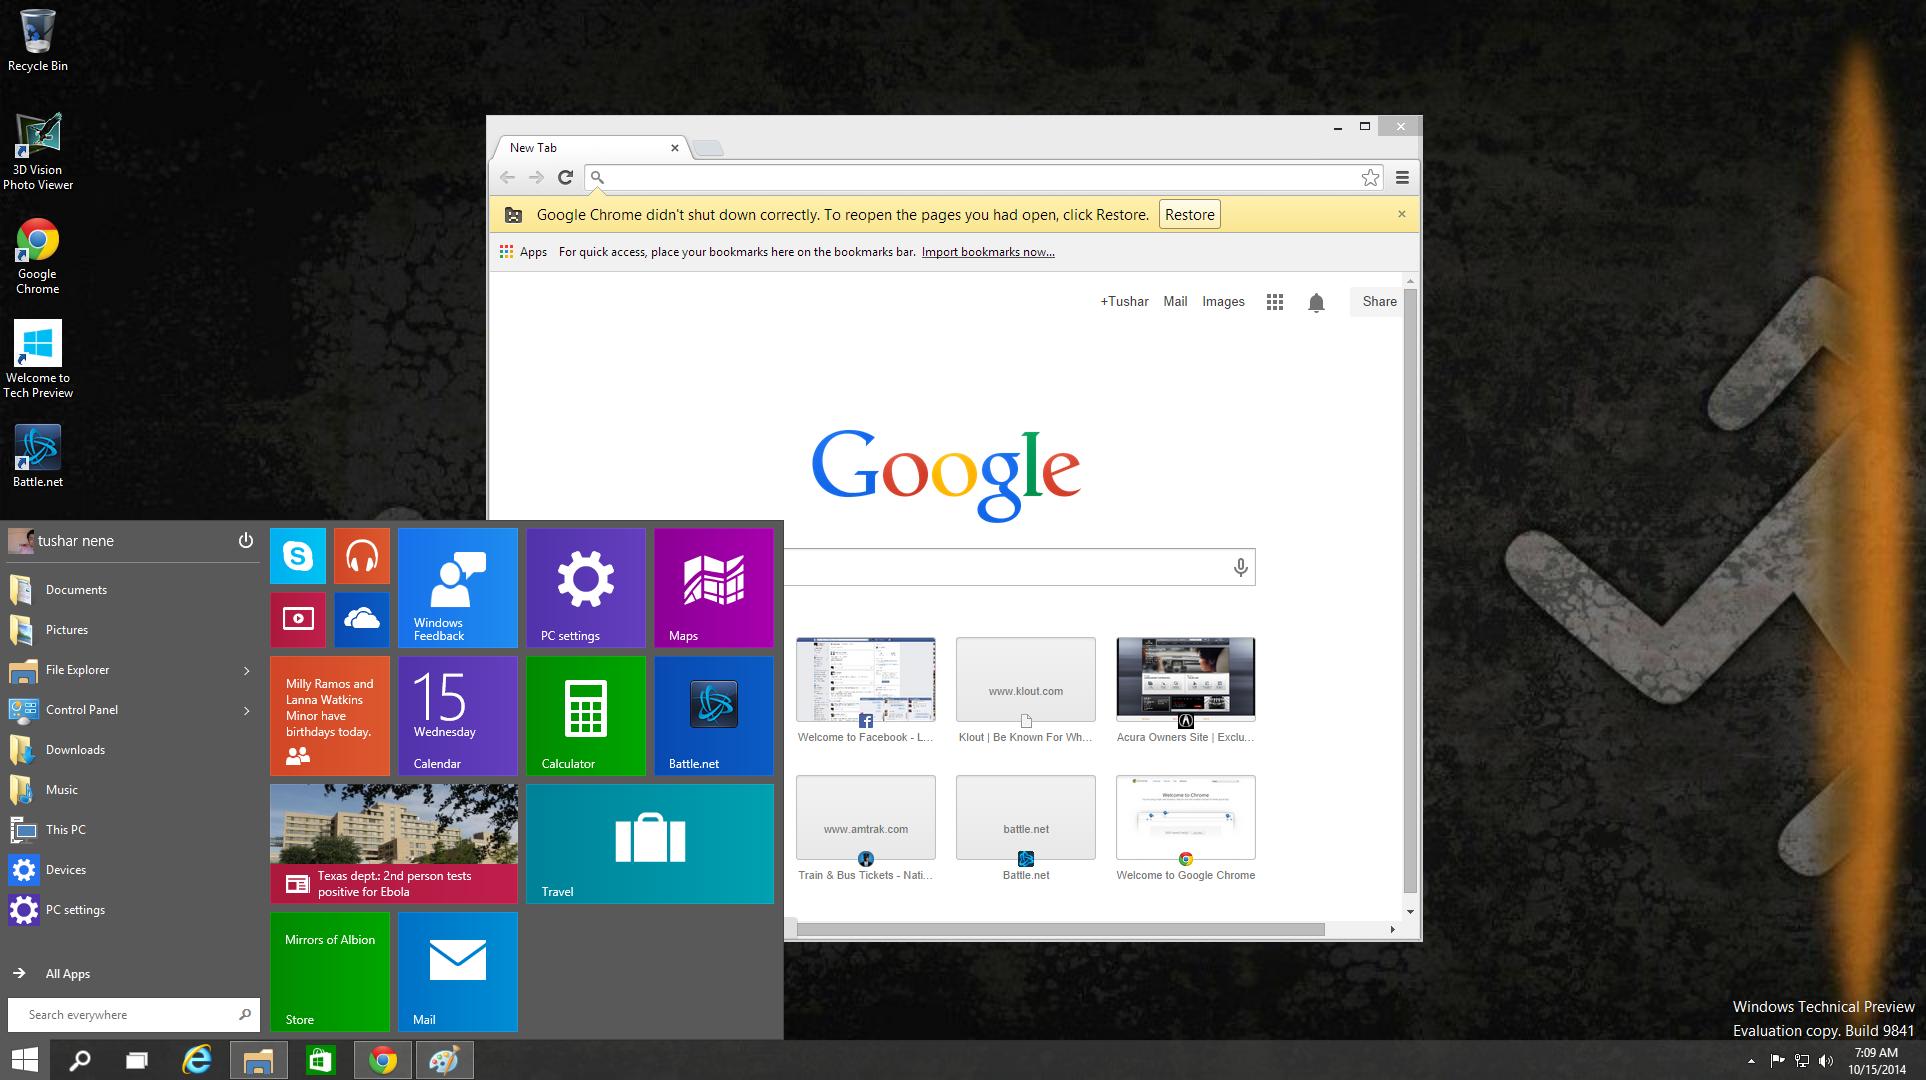This screenshot has height=1080, width=1926.
Task: Click the volume speaker tray icon
Action: tap(1826, 1061)
